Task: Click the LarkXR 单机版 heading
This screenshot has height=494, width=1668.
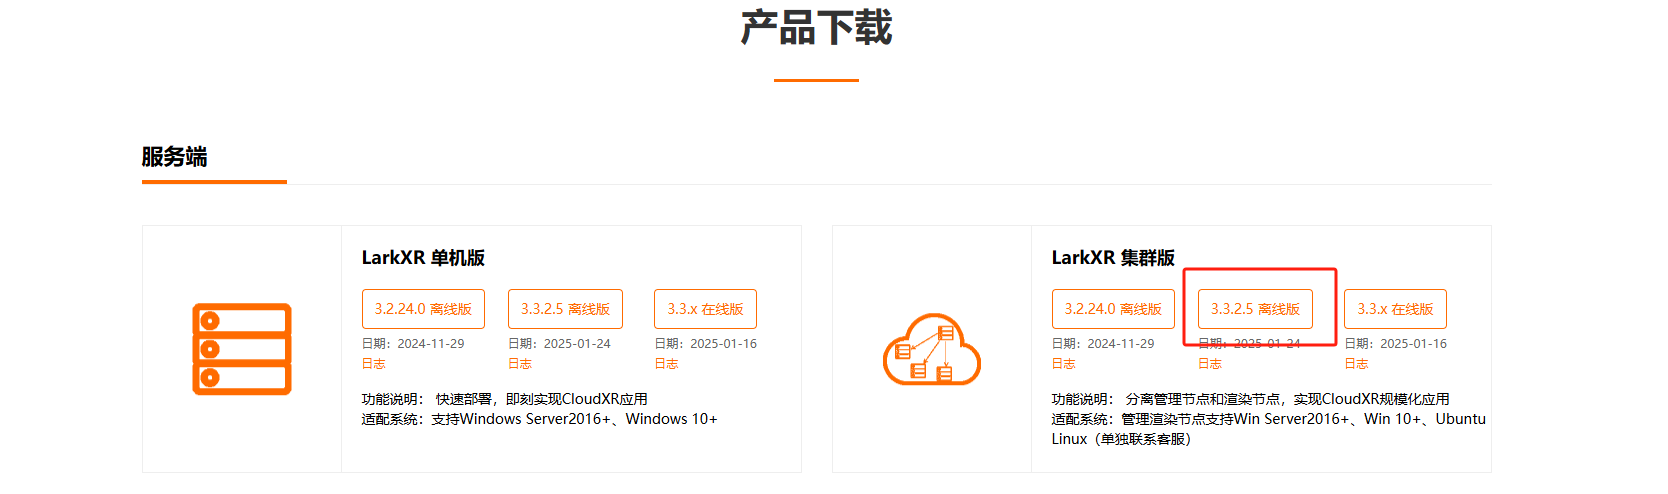Action: click(423, 258)
